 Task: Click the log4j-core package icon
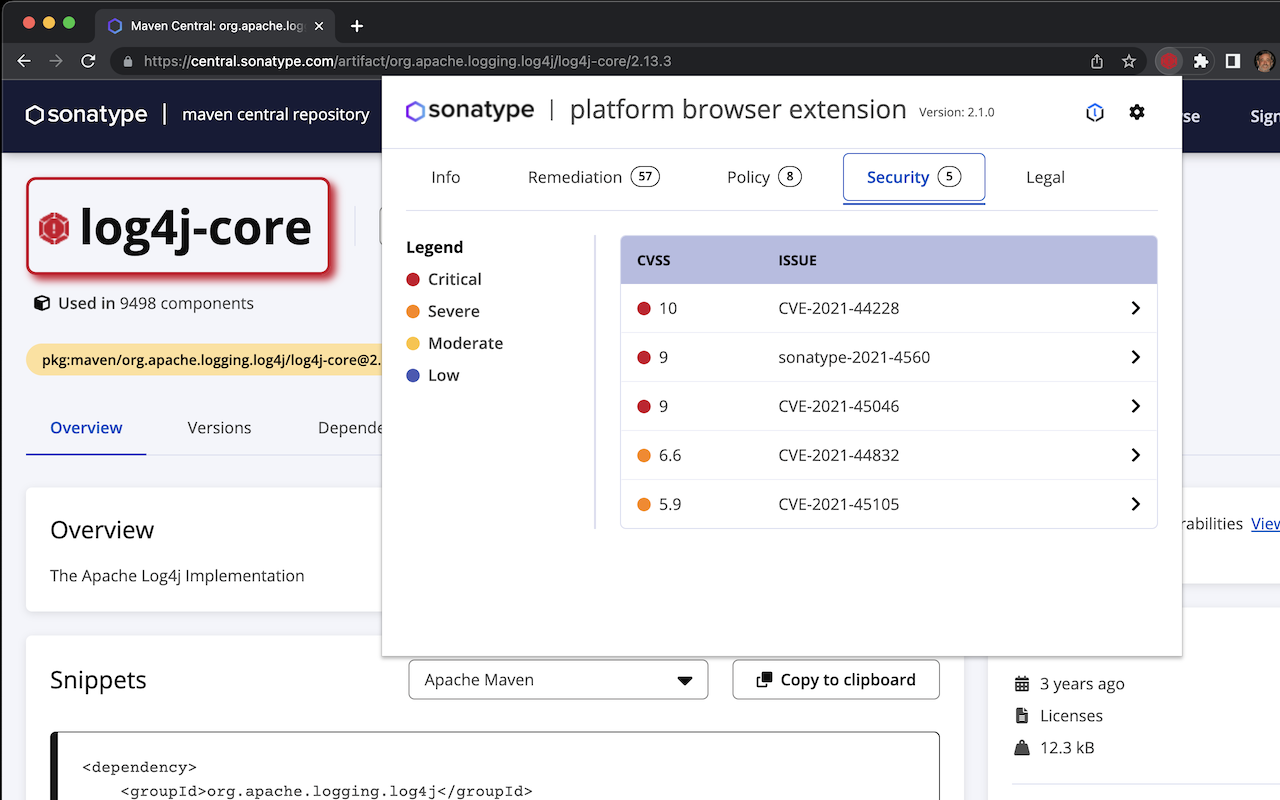click(53, 227)
